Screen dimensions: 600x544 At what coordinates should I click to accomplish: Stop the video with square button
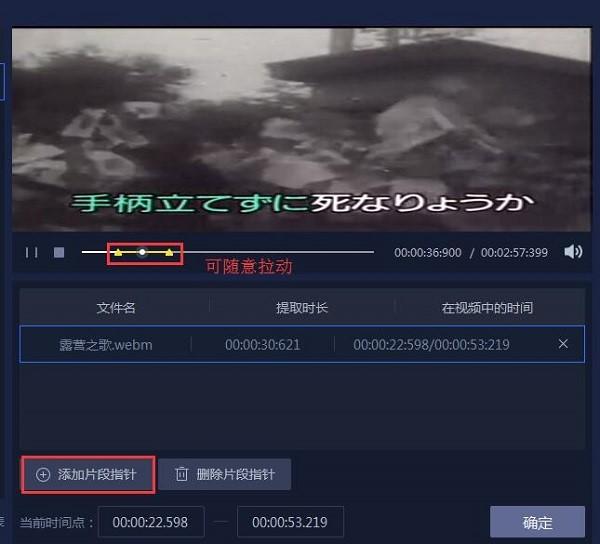click(x=59, y=252)
